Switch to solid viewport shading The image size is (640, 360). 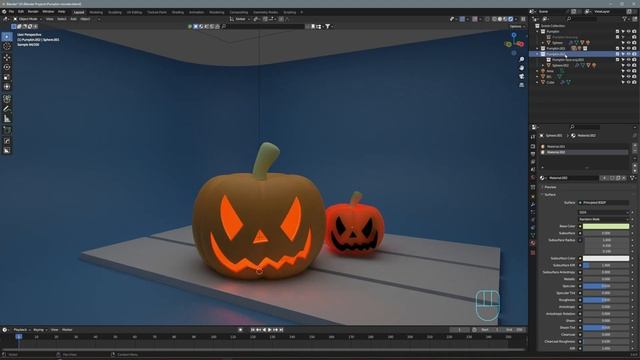(500, 19)
